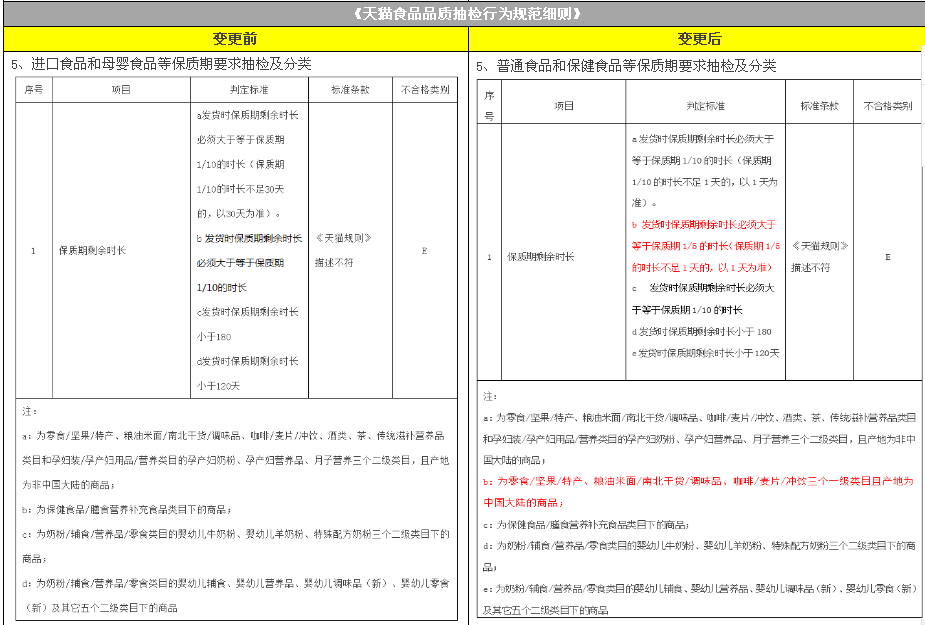Select the 变更前 column header

tap(234, 39)
